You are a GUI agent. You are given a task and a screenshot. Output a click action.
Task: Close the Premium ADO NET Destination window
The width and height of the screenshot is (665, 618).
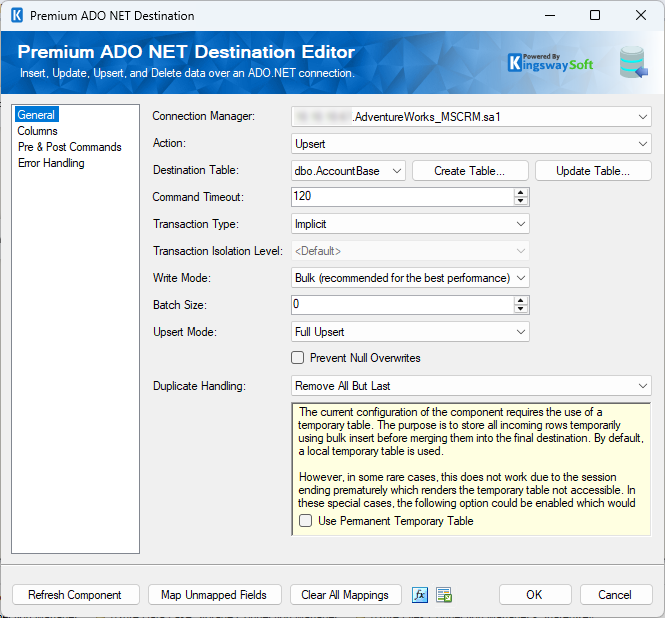(x=641, y=15)
